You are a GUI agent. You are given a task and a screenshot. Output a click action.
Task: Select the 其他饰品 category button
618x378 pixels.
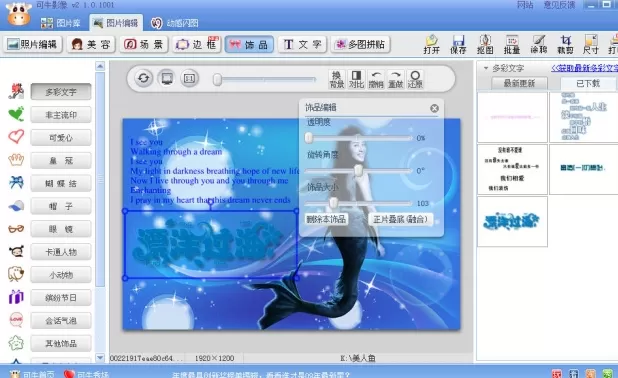pyautogui.click(x=61, y=343)
